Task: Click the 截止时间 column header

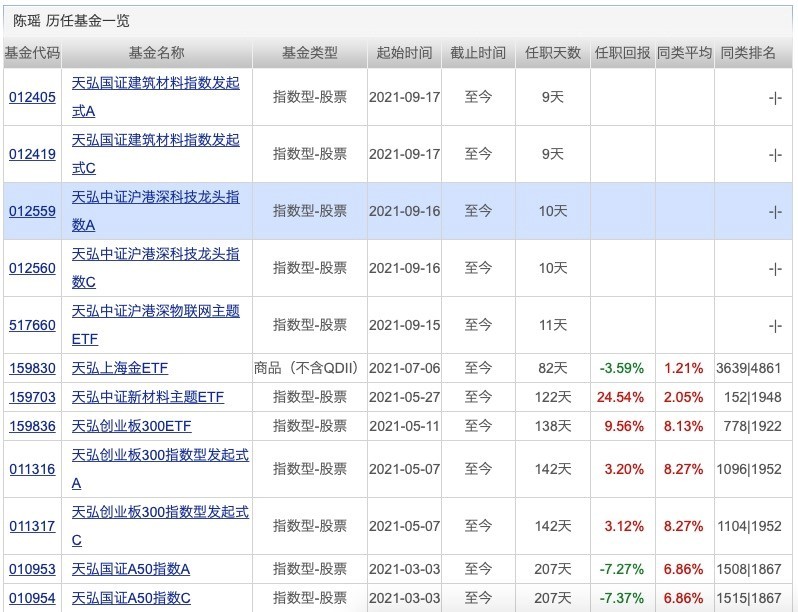Action: tap(478, 53)
